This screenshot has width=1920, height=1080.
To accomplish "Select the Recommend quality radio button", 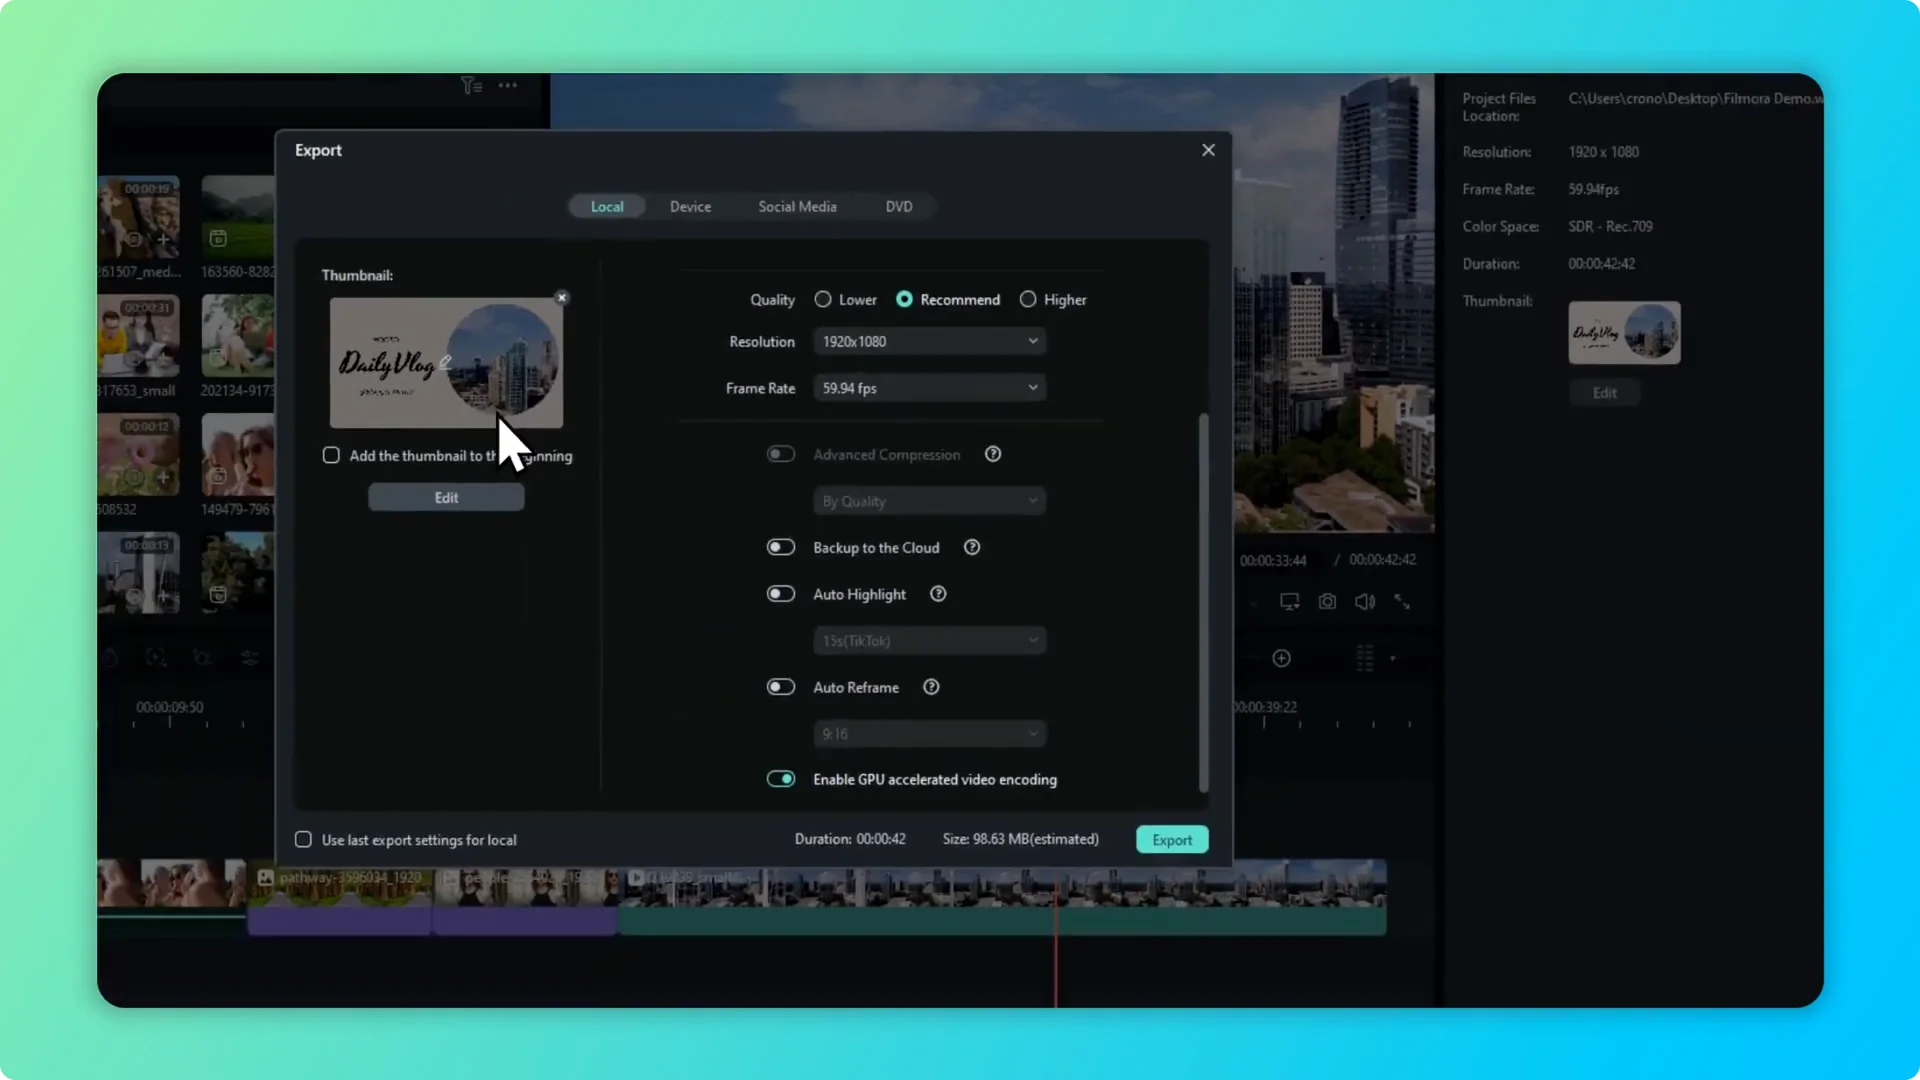I will click(904, 299).
